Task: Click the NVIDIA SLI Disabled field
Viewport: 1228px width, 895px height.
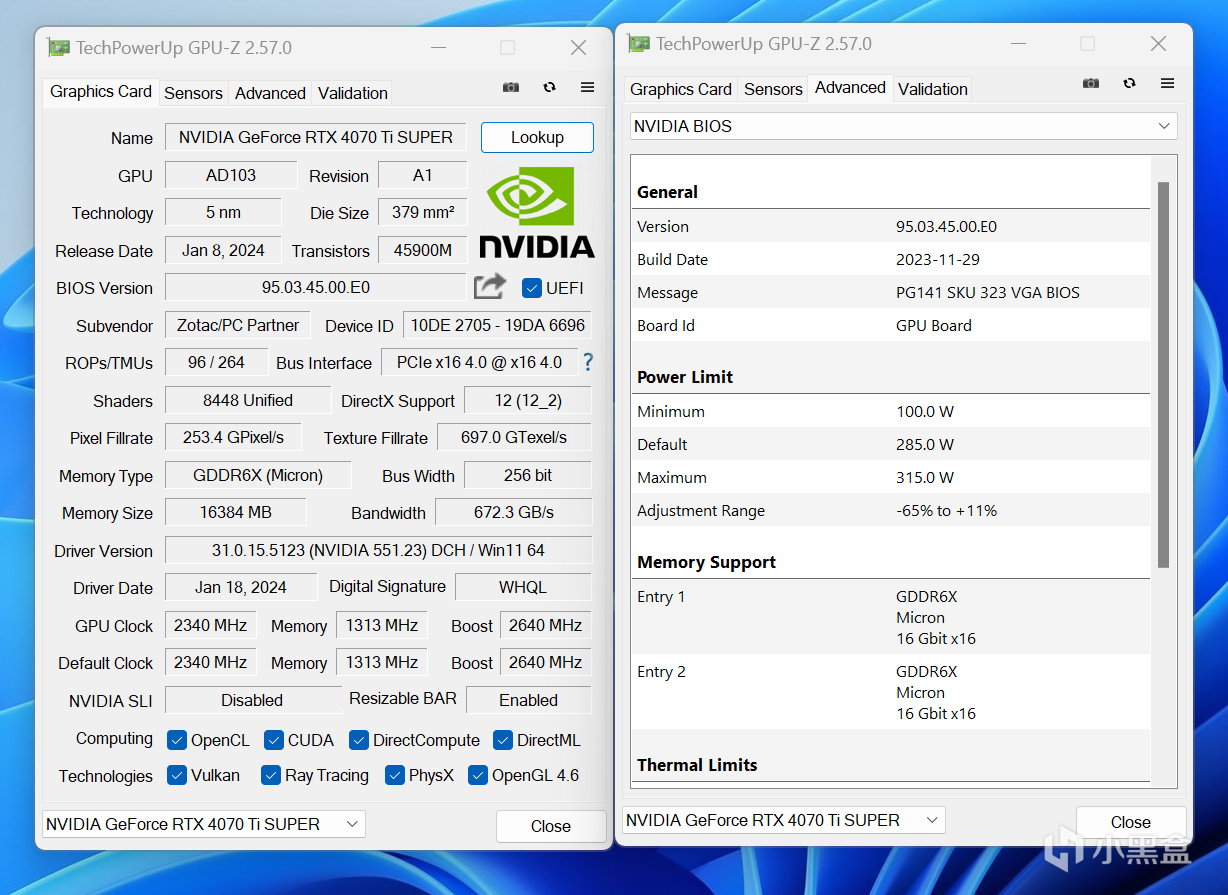Action: click(252, 700)
